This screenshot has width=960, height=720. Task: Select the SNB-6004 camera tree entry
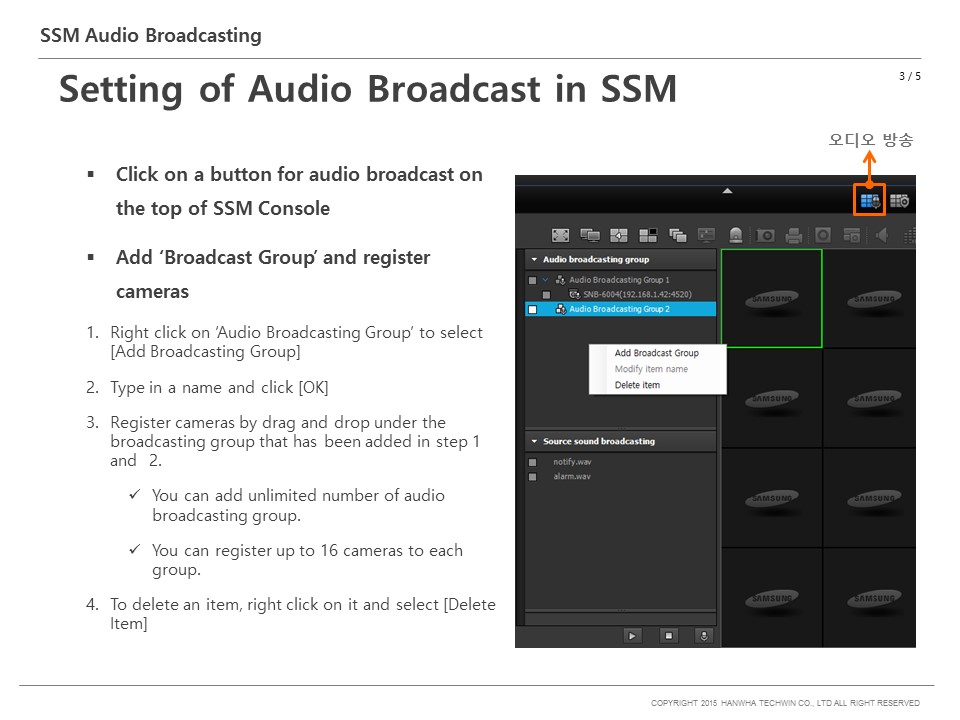[636, 292]
